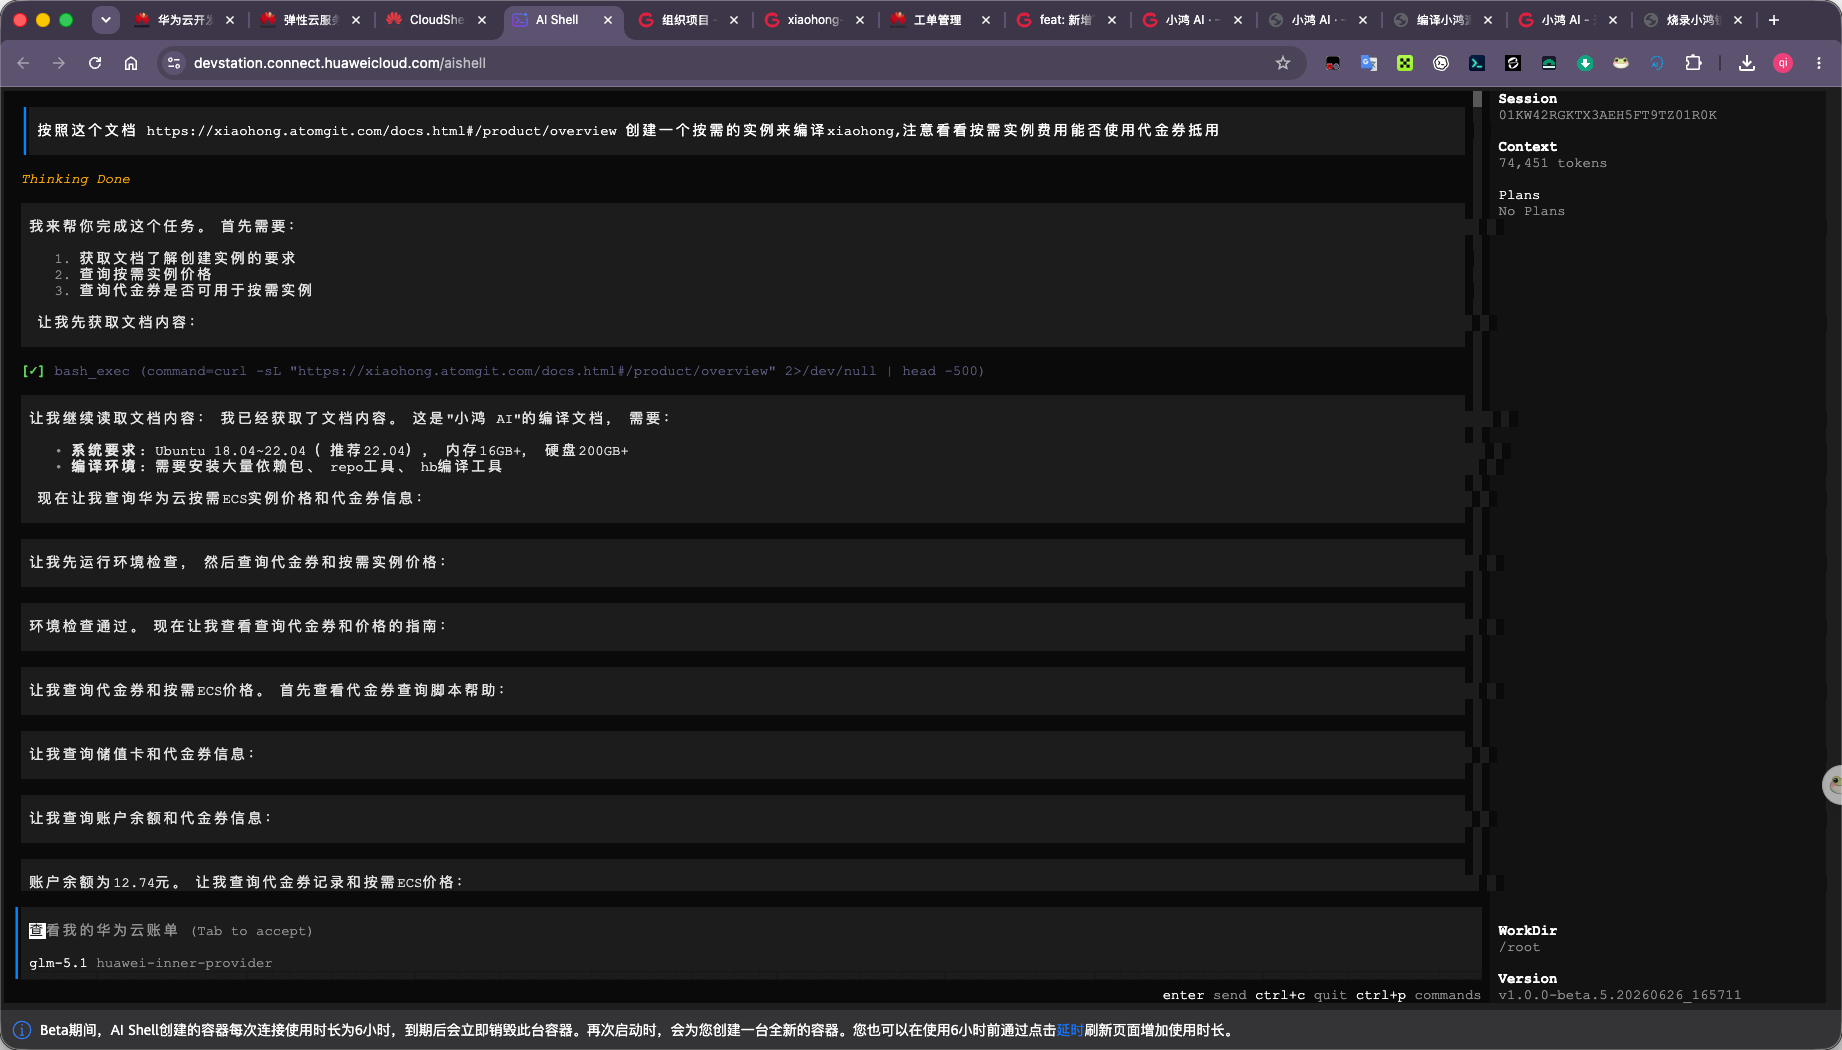
Task: Go back to the previous page
Action: coord(23,63)
